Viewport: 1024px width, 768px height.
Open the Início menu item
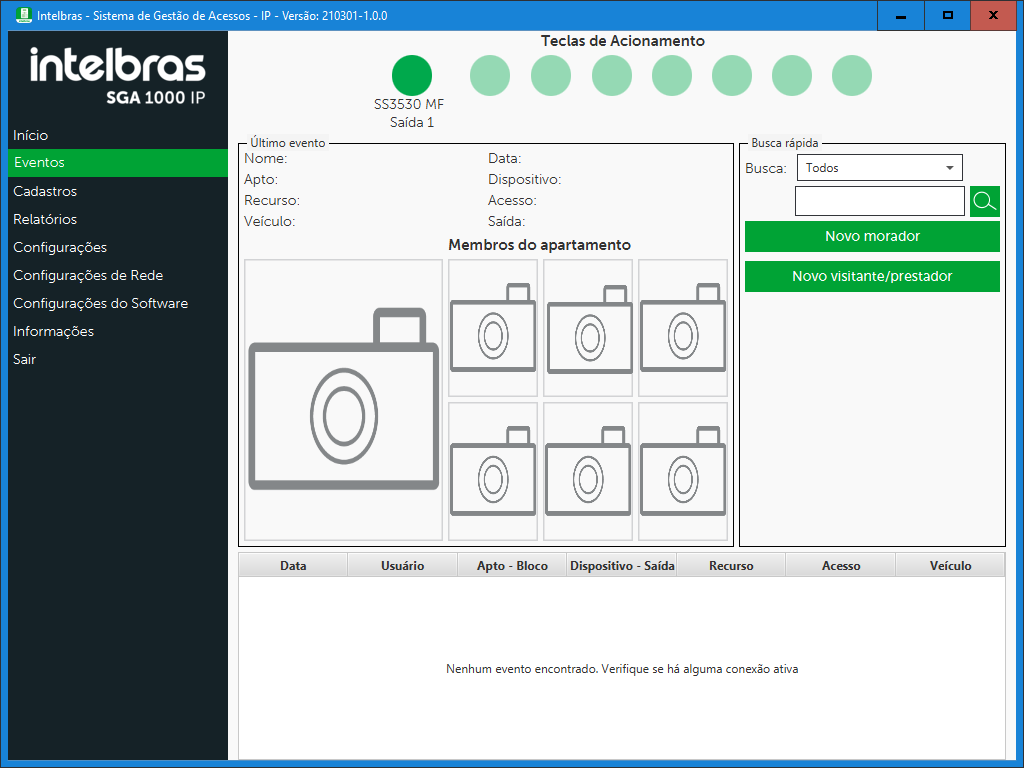(x=31, y=135)
